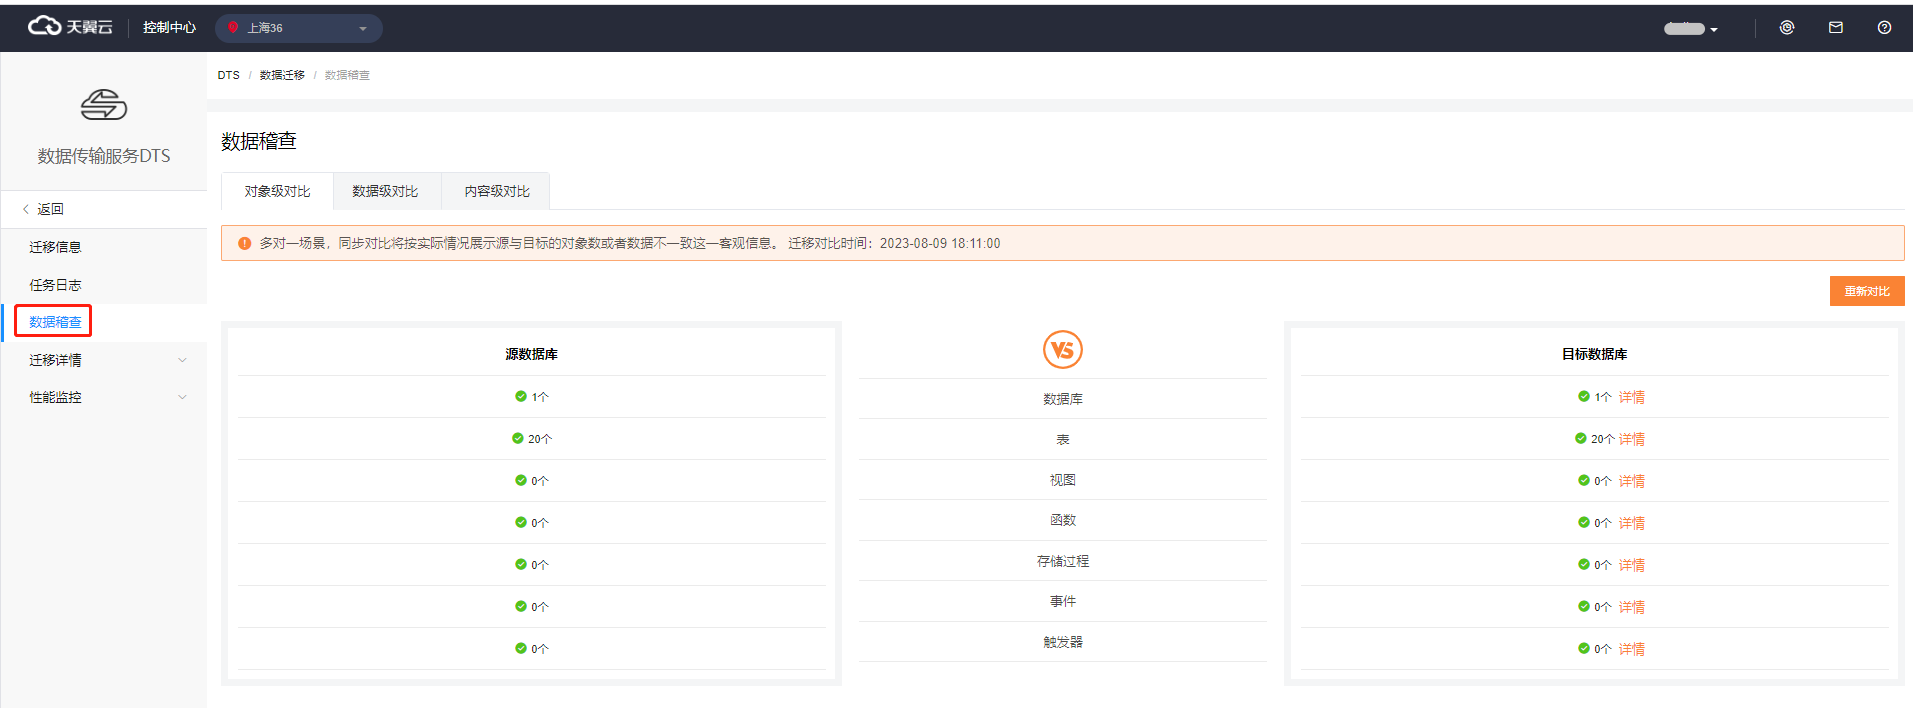Click the orange warning icon in notice banner
Screen dimensions: 1913x708
pyautogui.click(x=244, y=243)
